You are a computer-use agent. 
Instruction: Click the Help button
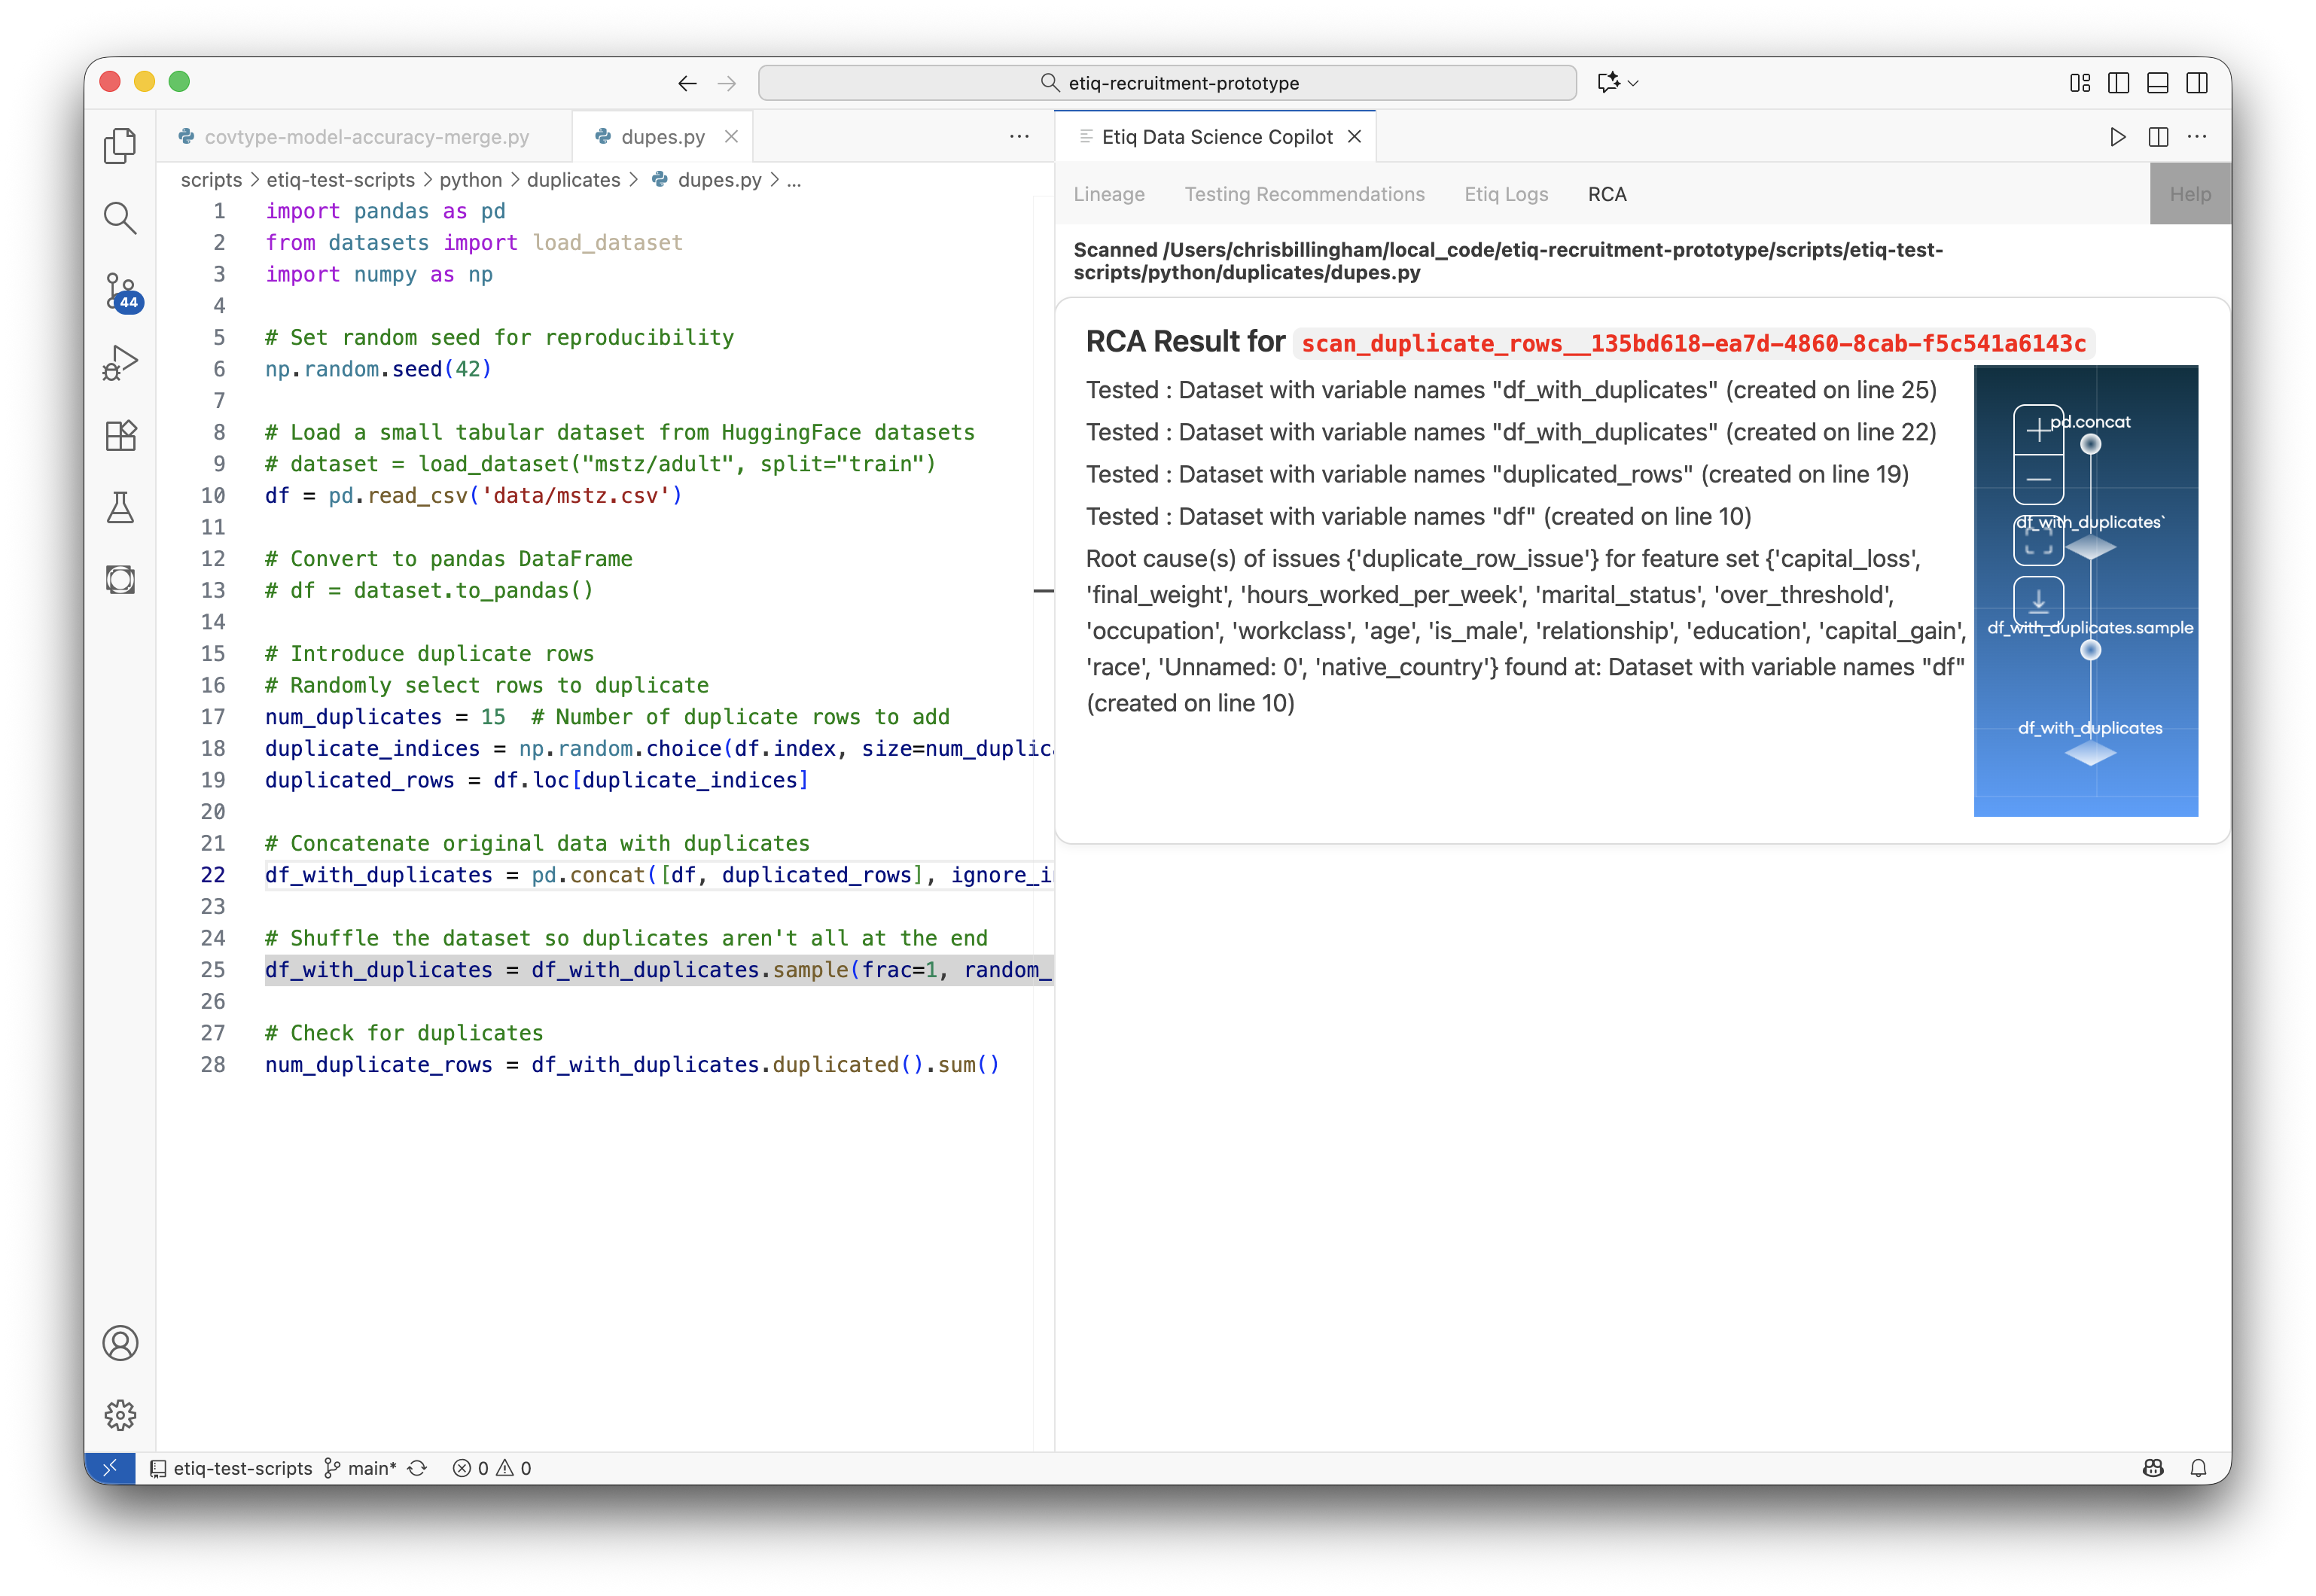[x=2189, y=194]
